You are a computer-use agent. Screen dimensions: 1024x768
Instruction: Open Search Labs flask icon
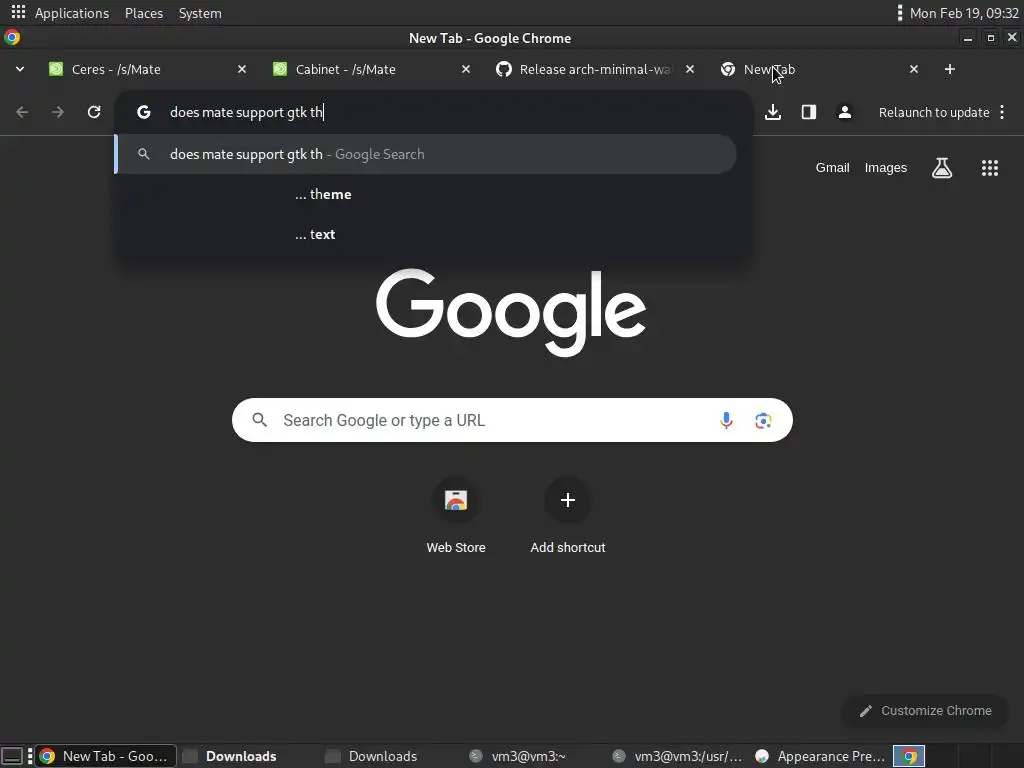[x=942, y=168]
